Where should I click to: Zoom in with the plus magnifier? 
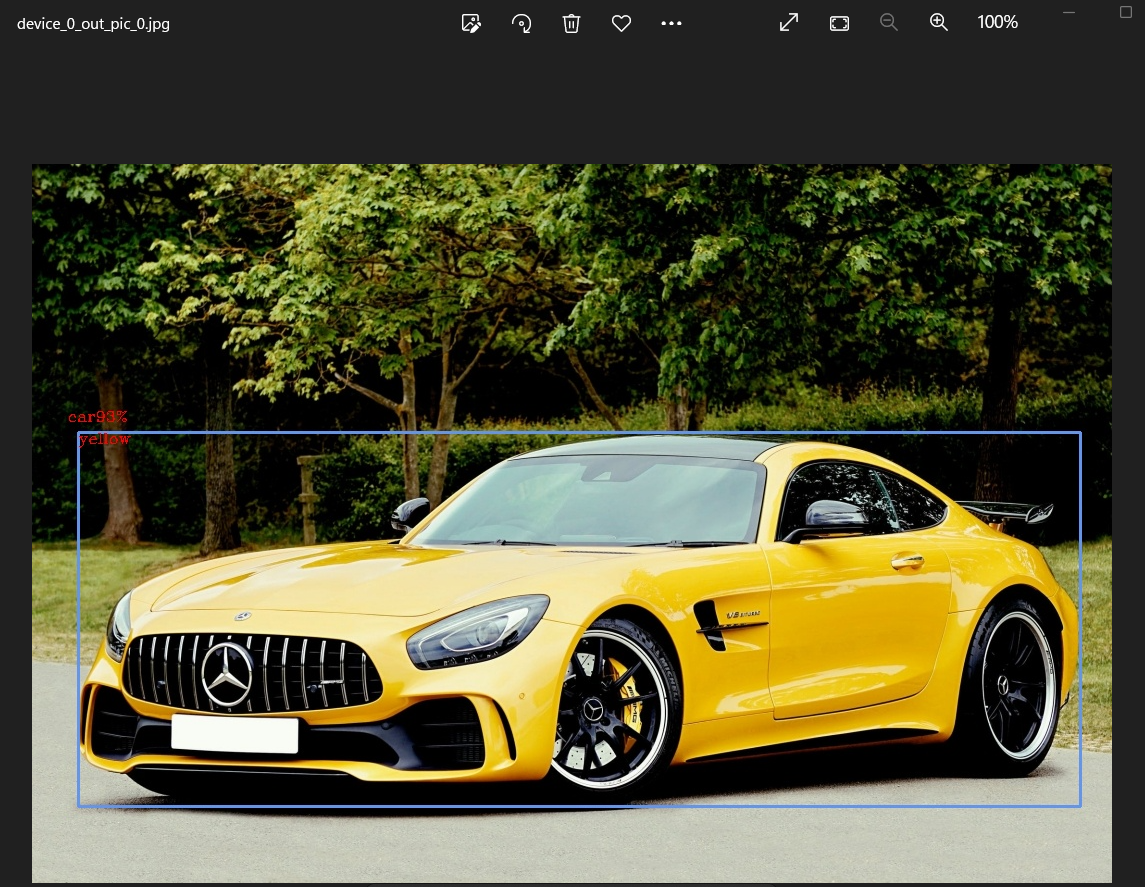(x=938, y=23)
